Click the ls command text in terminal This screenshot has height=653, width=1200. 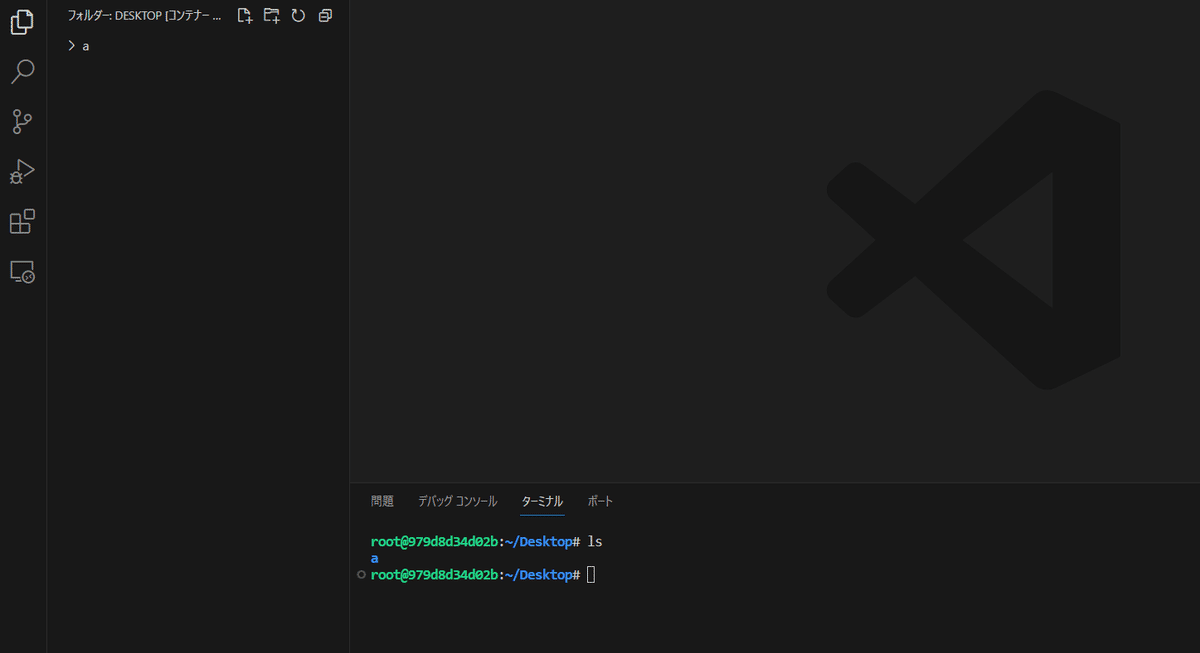pos(595,542)
